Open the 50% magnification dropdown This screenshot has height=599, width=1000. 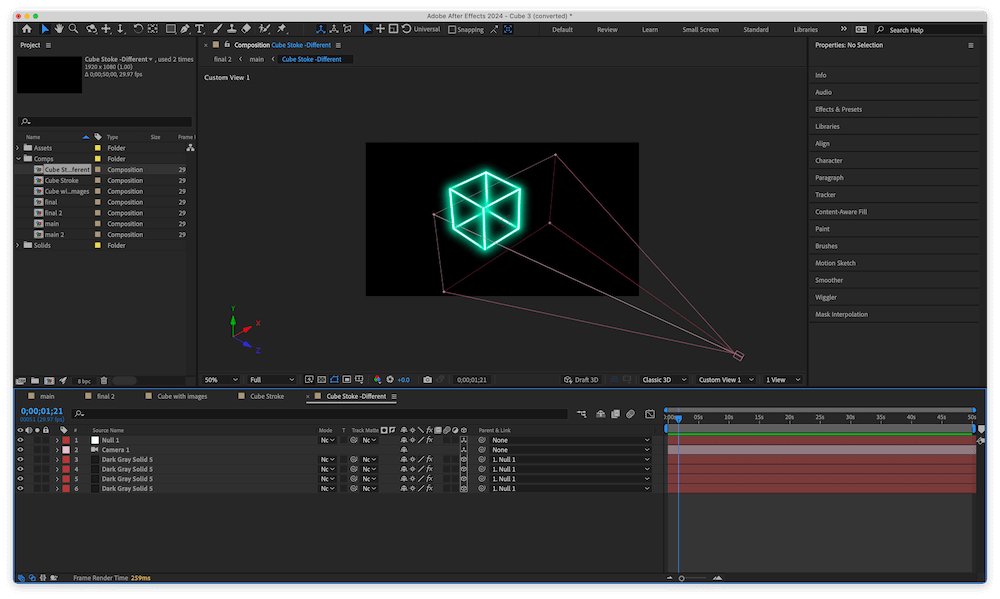tap(222, 380)
